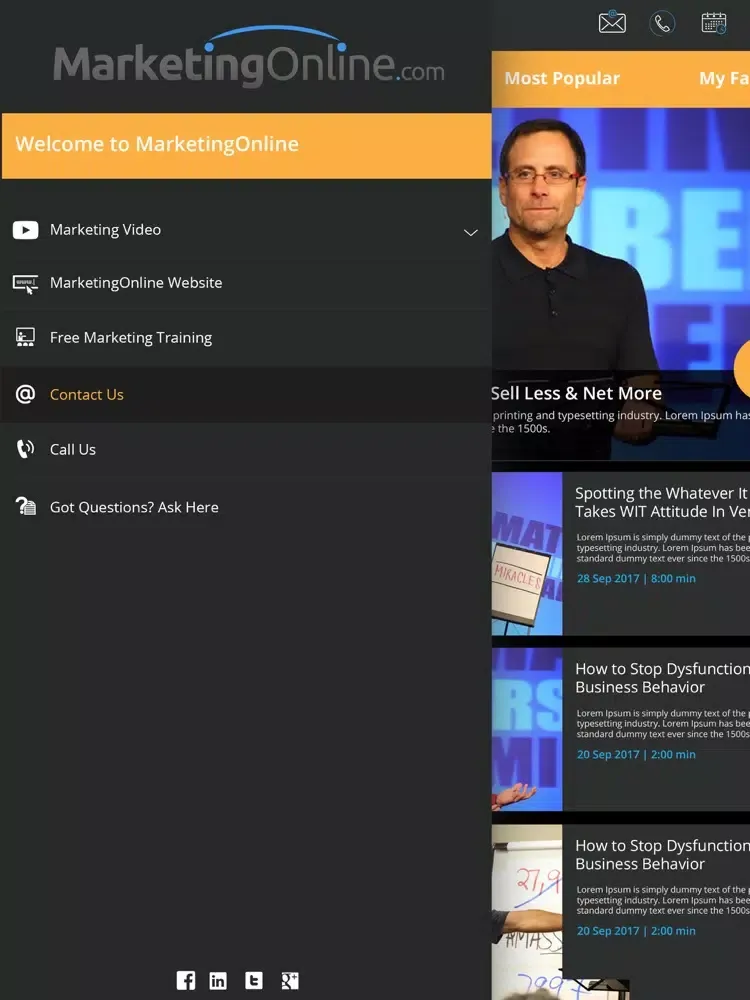Select the highlighted Contact Us entry

246,394
